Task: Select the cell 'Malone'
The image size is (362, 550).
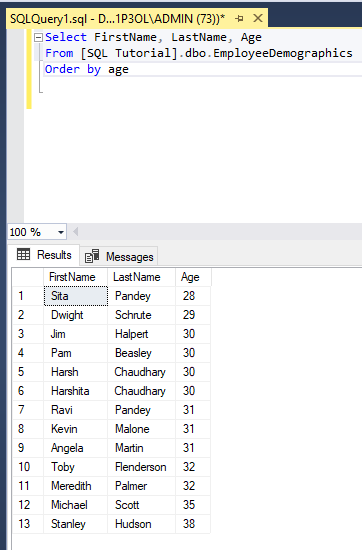Action: [141, 429]
